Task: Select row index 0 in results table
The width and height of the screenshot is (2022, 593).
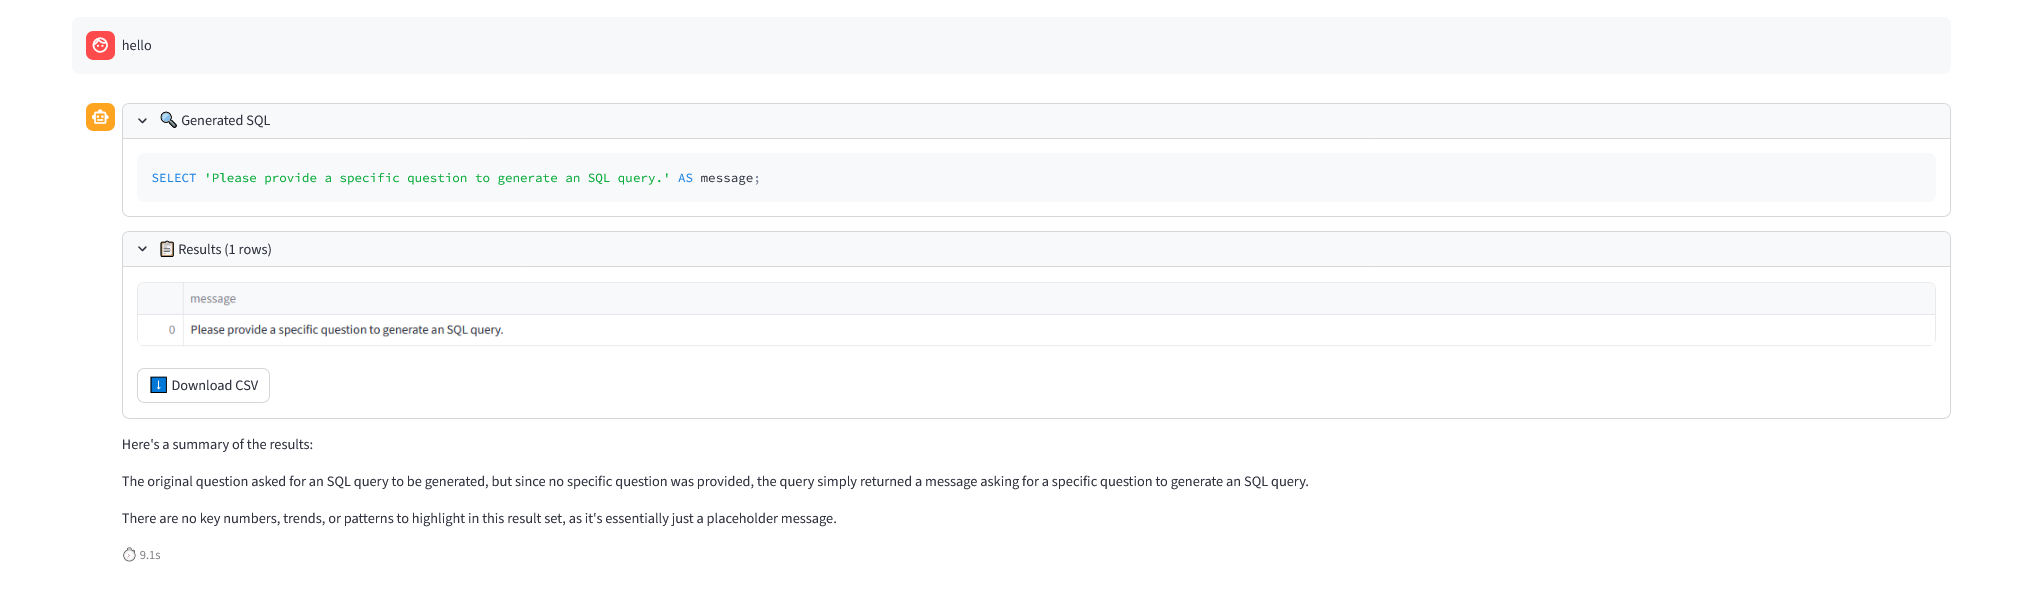Action: pos(171,330)
